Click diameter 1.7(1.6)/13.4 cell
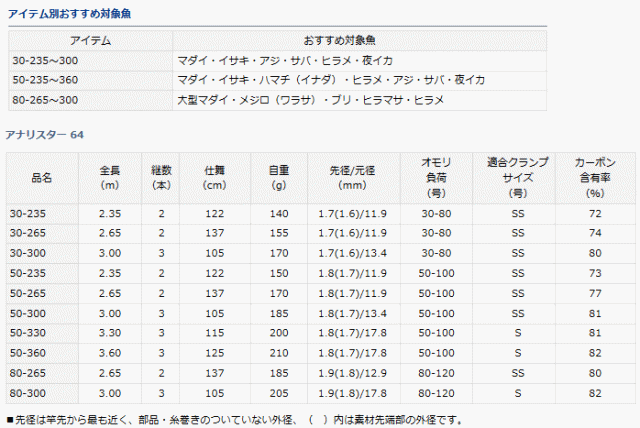 353,253
